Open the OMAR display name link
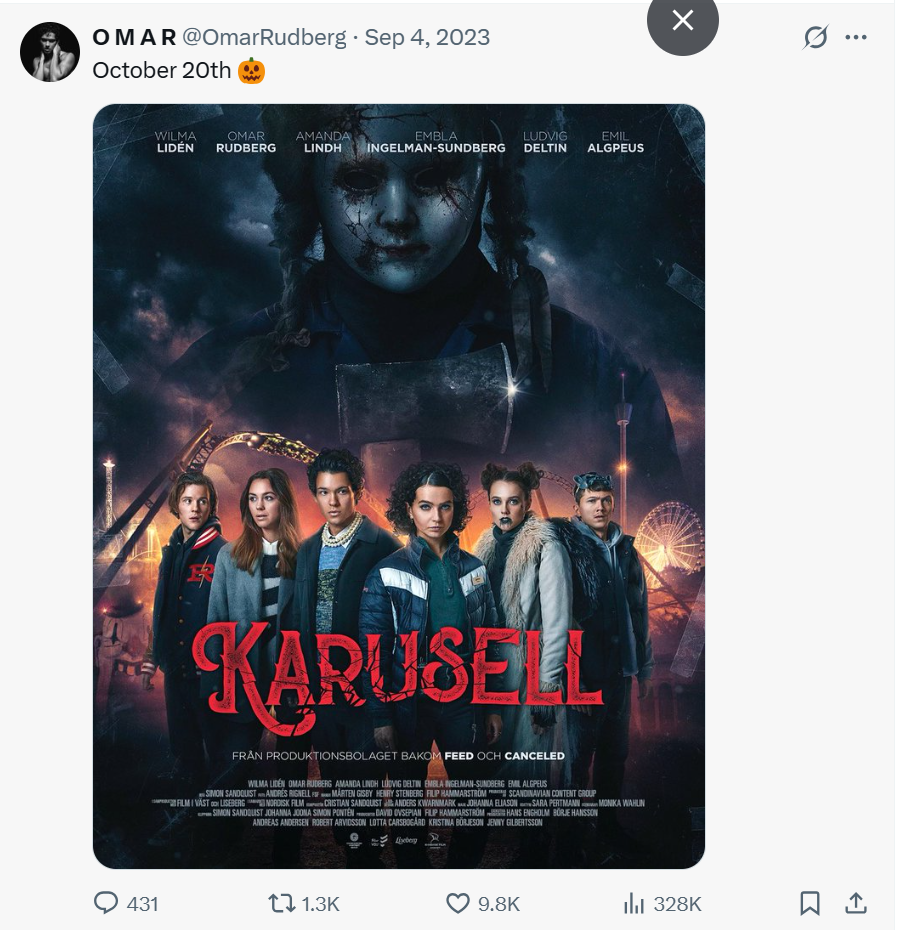Screen dimensions: 901x930 (x=135, y=37)
